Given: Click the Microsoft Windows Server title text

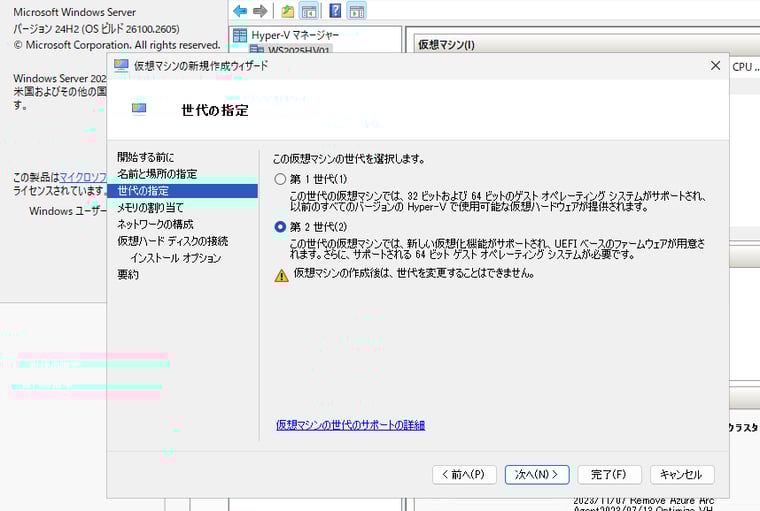Looking at the screenshot, I should tap(75, 12).
